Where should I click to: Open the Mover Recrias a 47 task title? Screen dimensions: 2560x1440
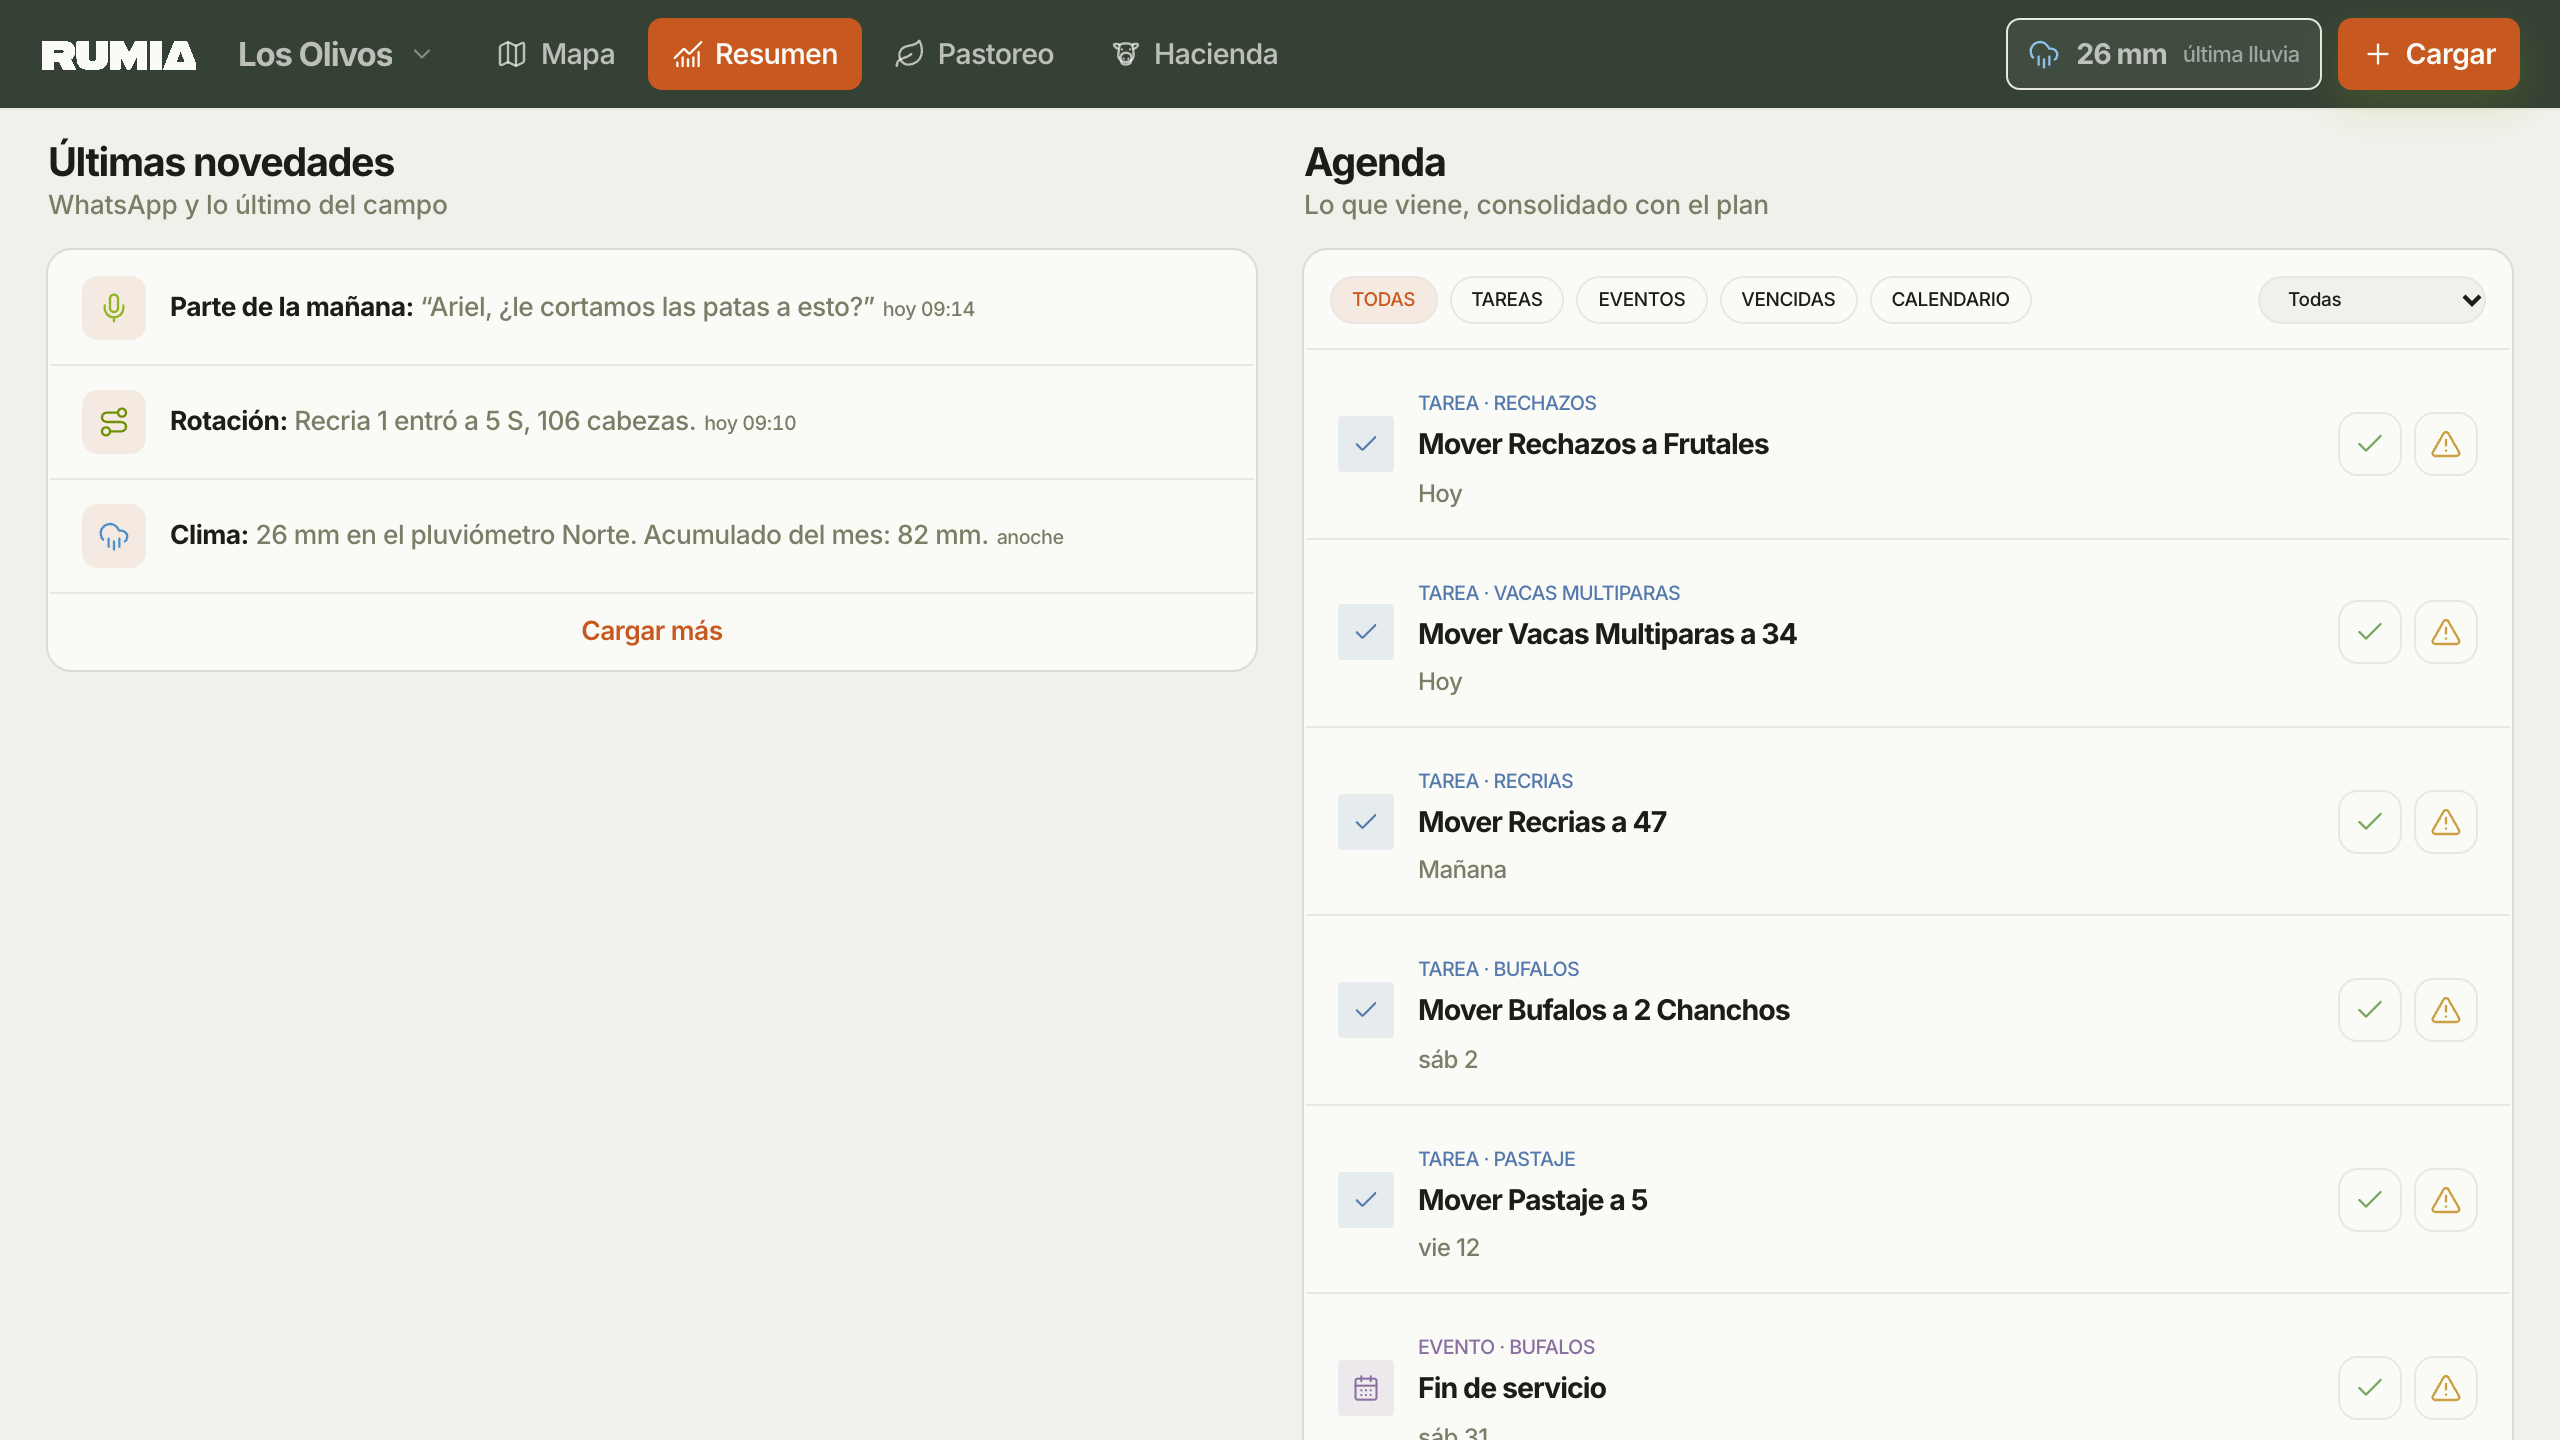(1542, 822)
